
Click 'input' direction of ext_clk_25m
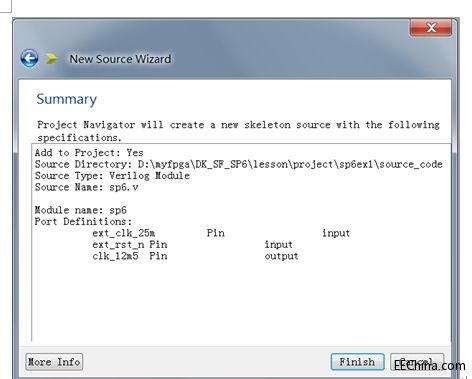point(336,233)
